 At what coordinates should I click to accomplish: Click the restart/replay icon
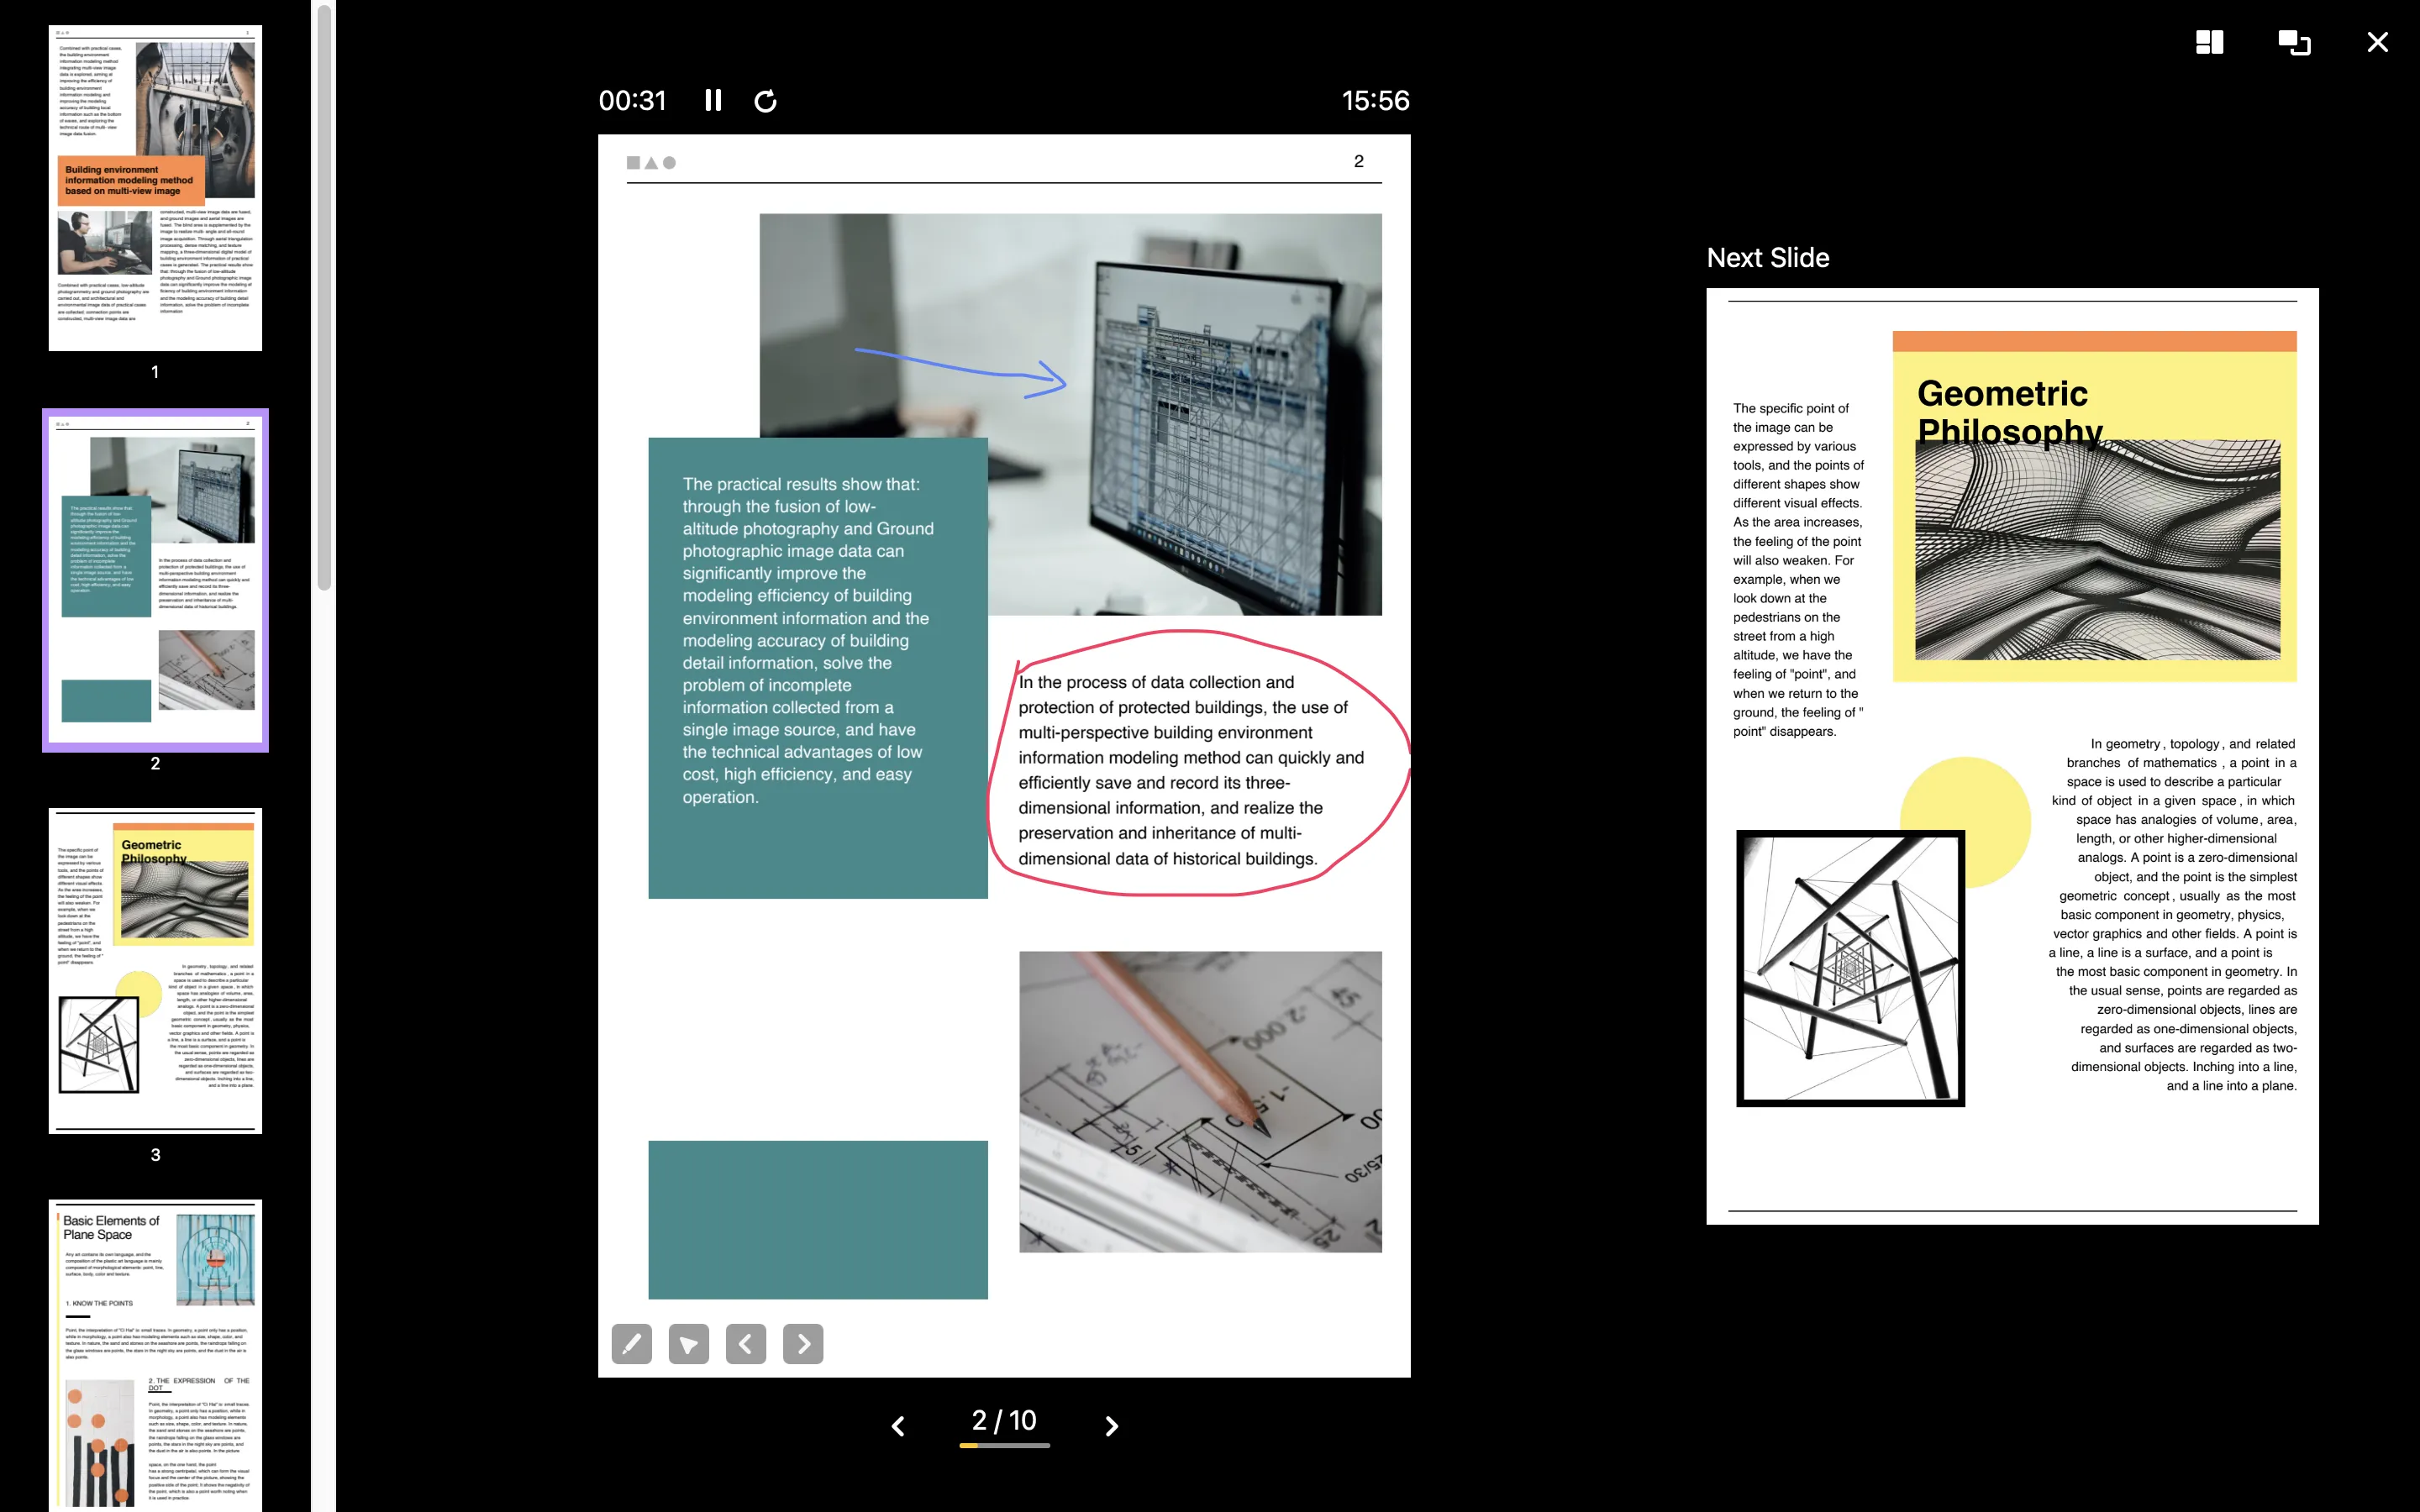[766, 99]
